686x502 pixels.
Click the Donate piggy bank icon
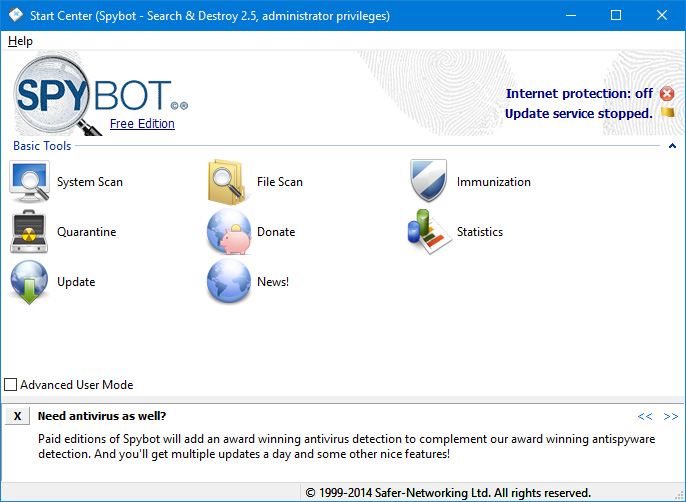[229, 232]
